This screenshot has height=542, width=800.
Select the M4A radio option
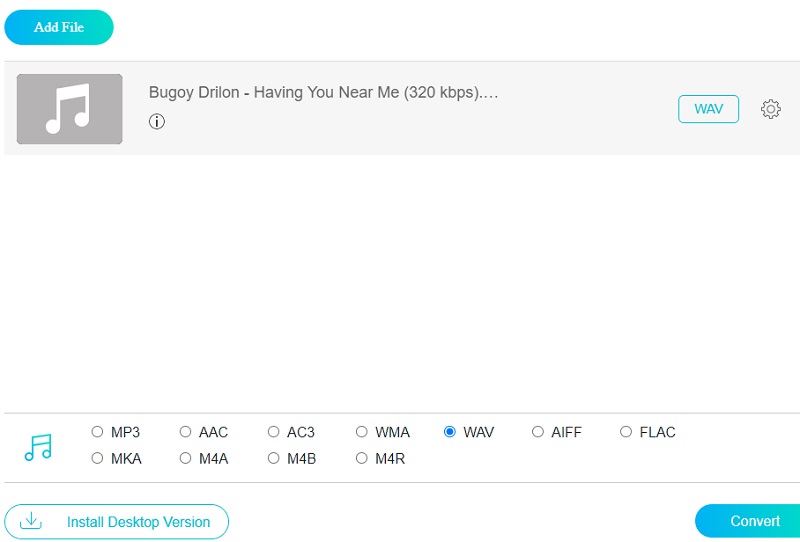tap(185, 458)
